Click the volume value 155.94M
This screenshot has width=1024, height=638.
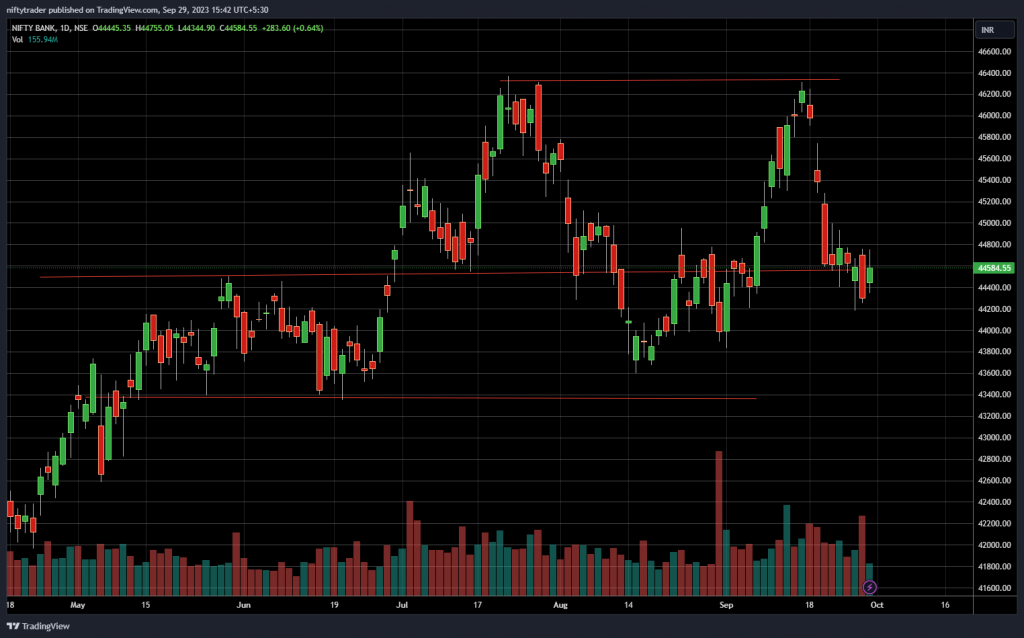click(42, 40)
